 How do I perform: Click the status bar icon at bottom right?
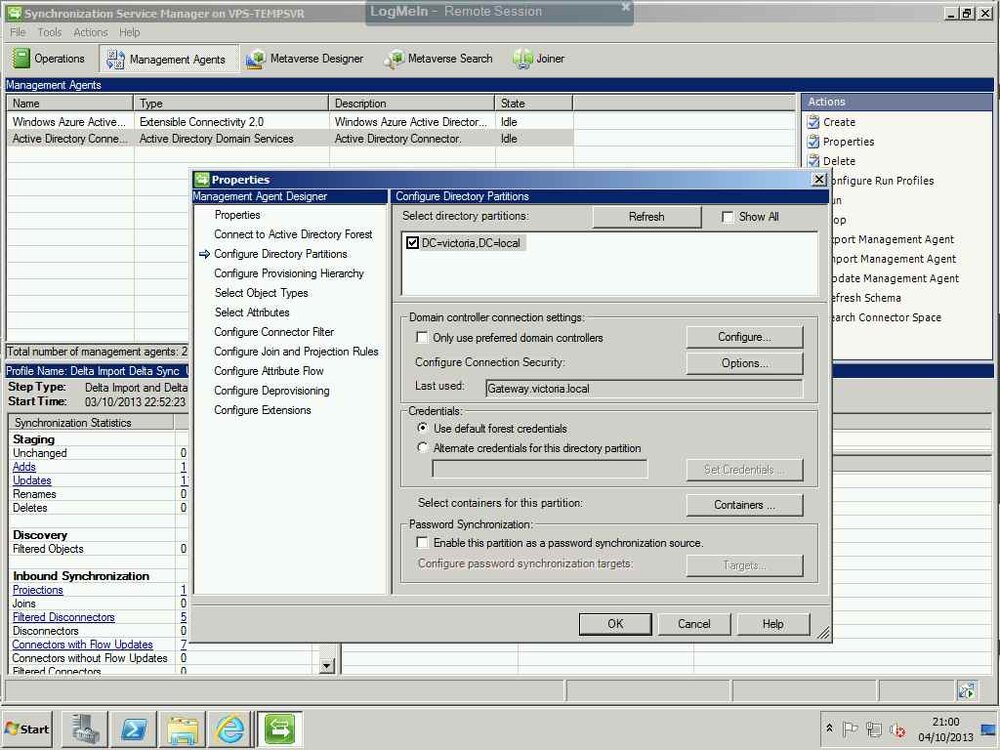coord(966,690)
